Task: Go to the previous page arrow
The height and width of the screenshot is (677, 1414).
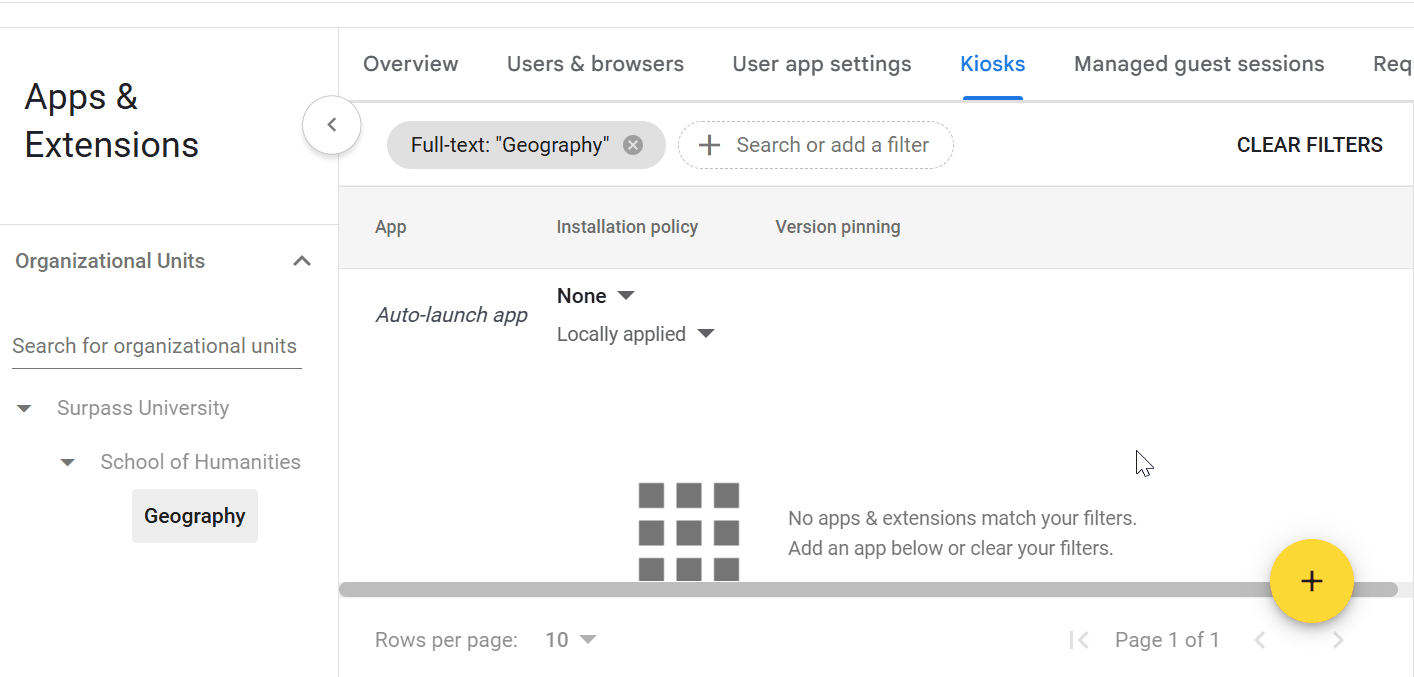Action: click(1260, 640)
